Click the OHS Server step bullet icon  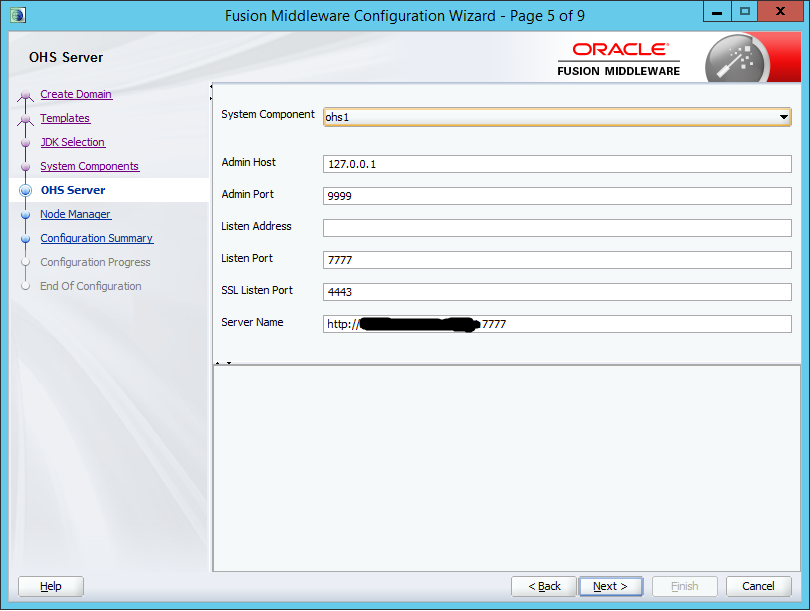25,190
